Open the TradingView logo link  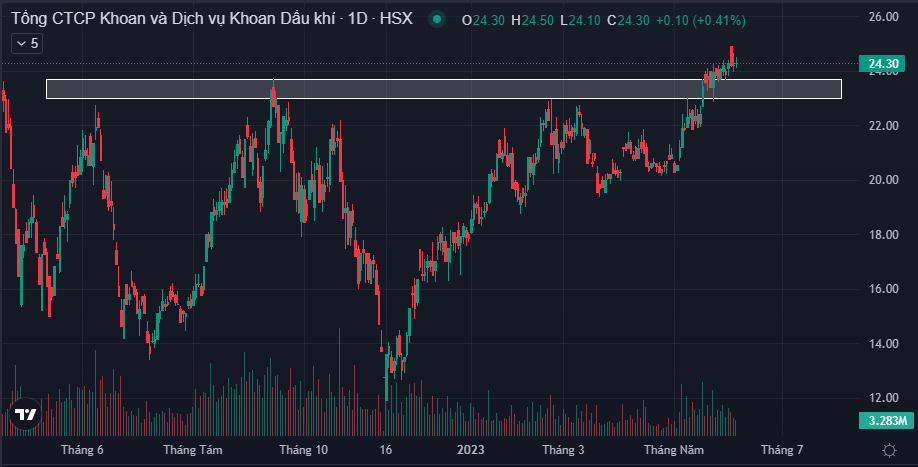click(25, 415)
